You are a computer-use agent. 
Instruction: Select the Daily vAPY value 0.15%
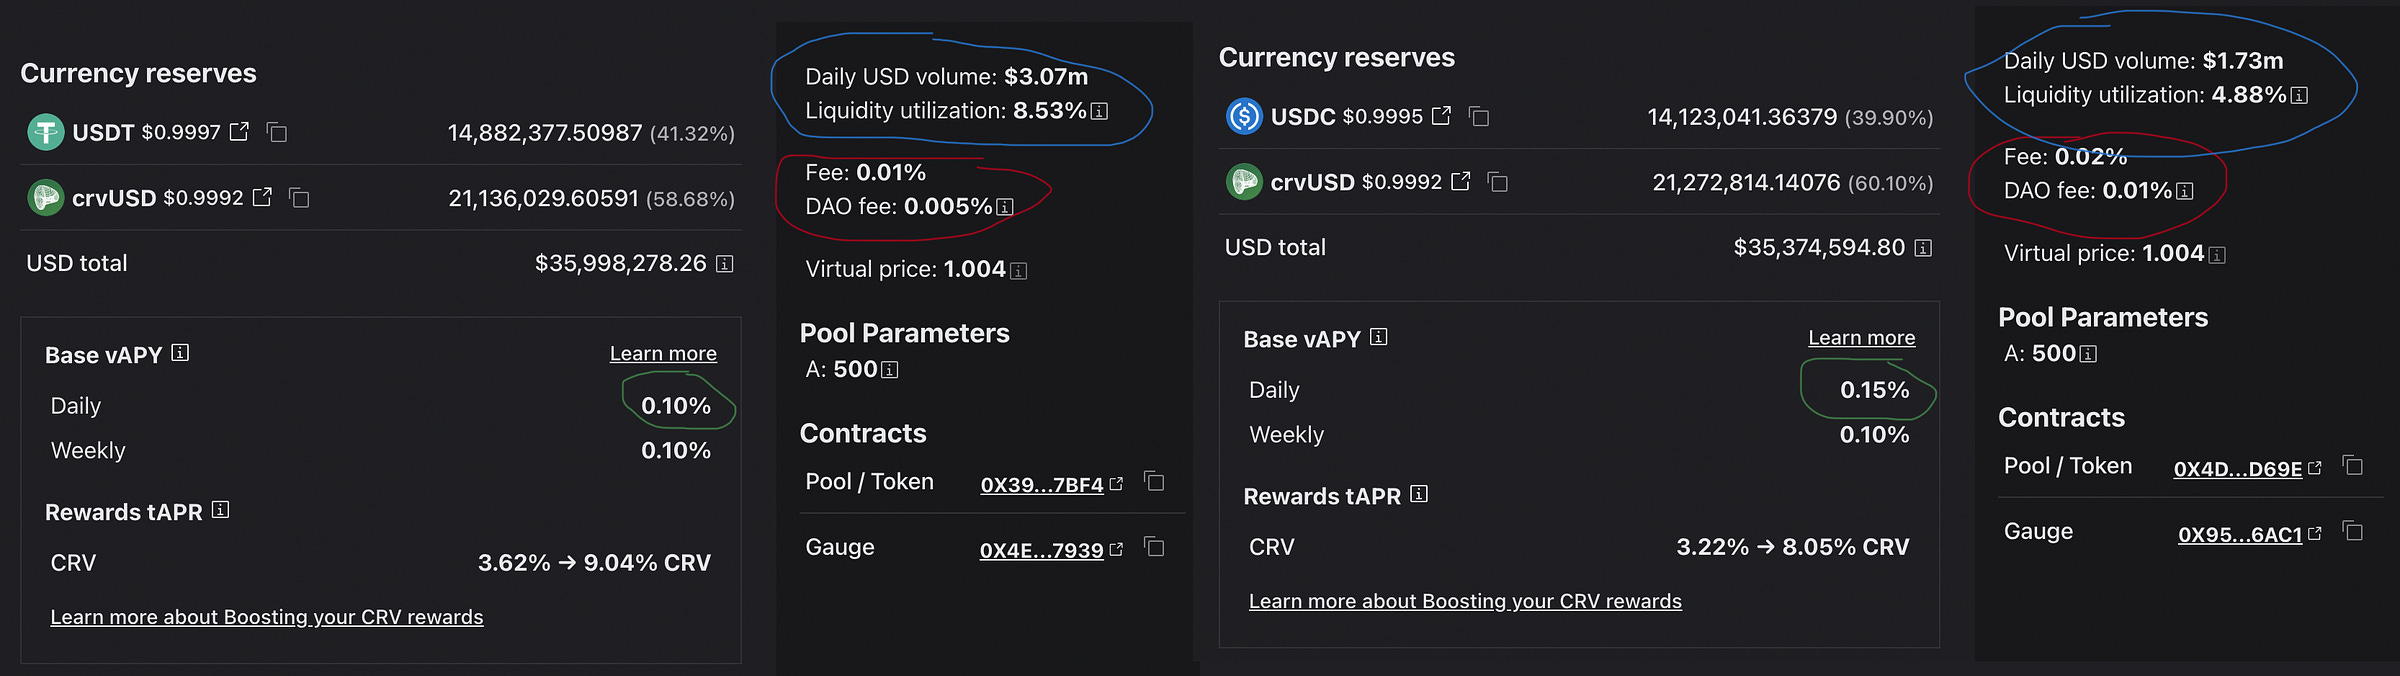(1874, 389)
